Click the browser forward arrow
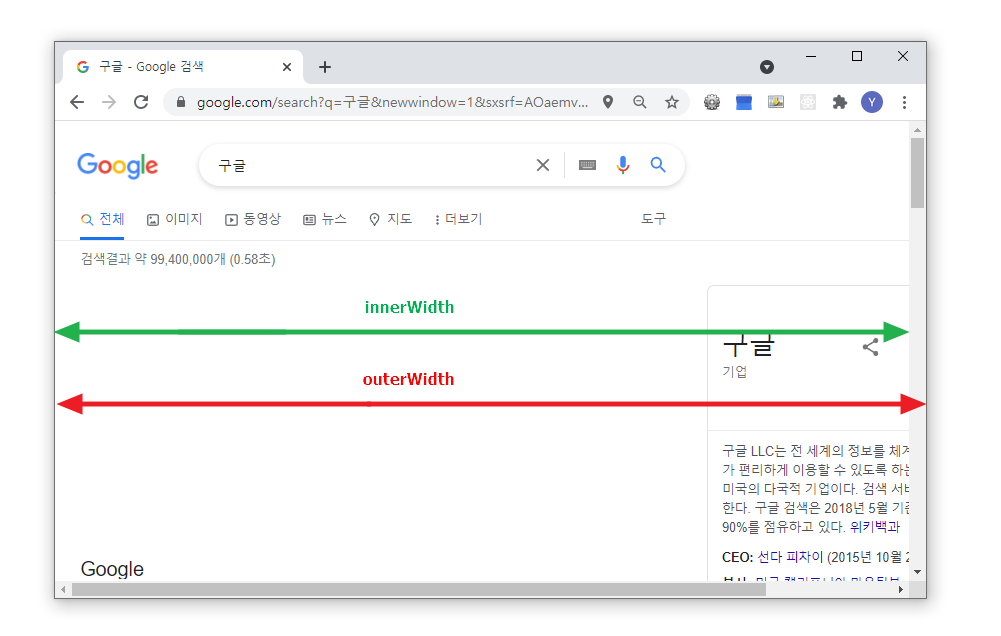This screenshot has width=1001, height=636. point(109,102)
